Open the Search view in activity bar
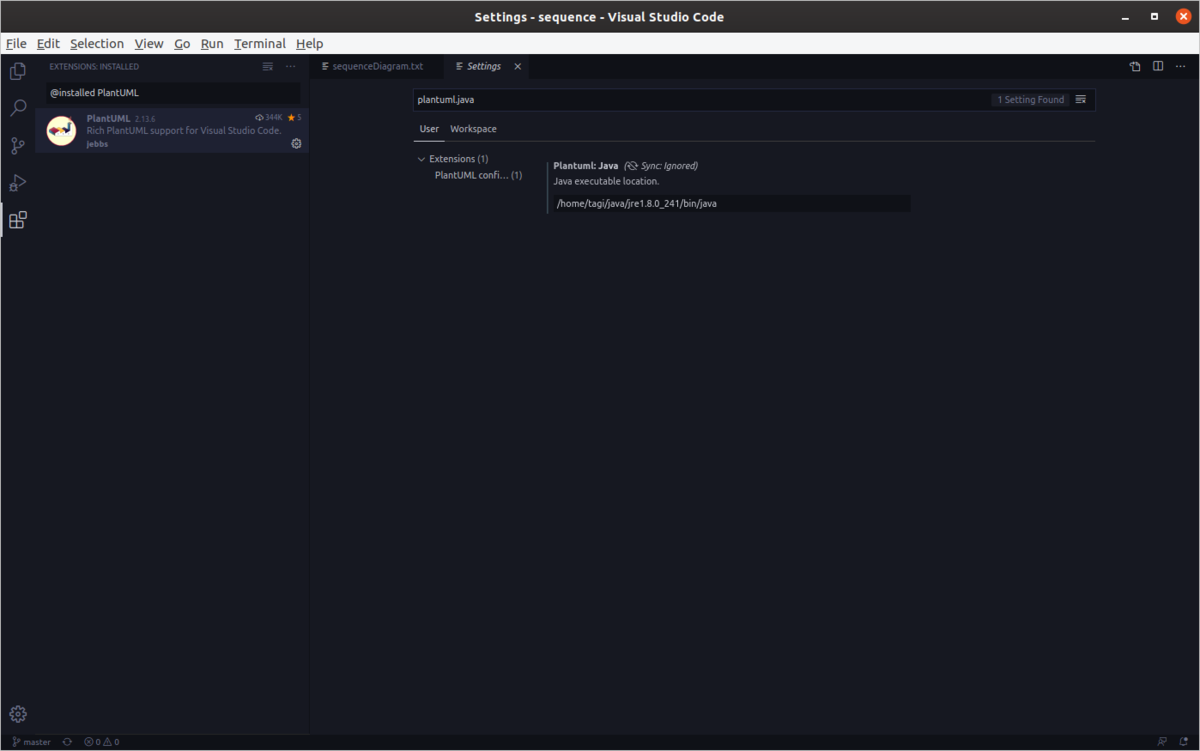 pos(18,108)
